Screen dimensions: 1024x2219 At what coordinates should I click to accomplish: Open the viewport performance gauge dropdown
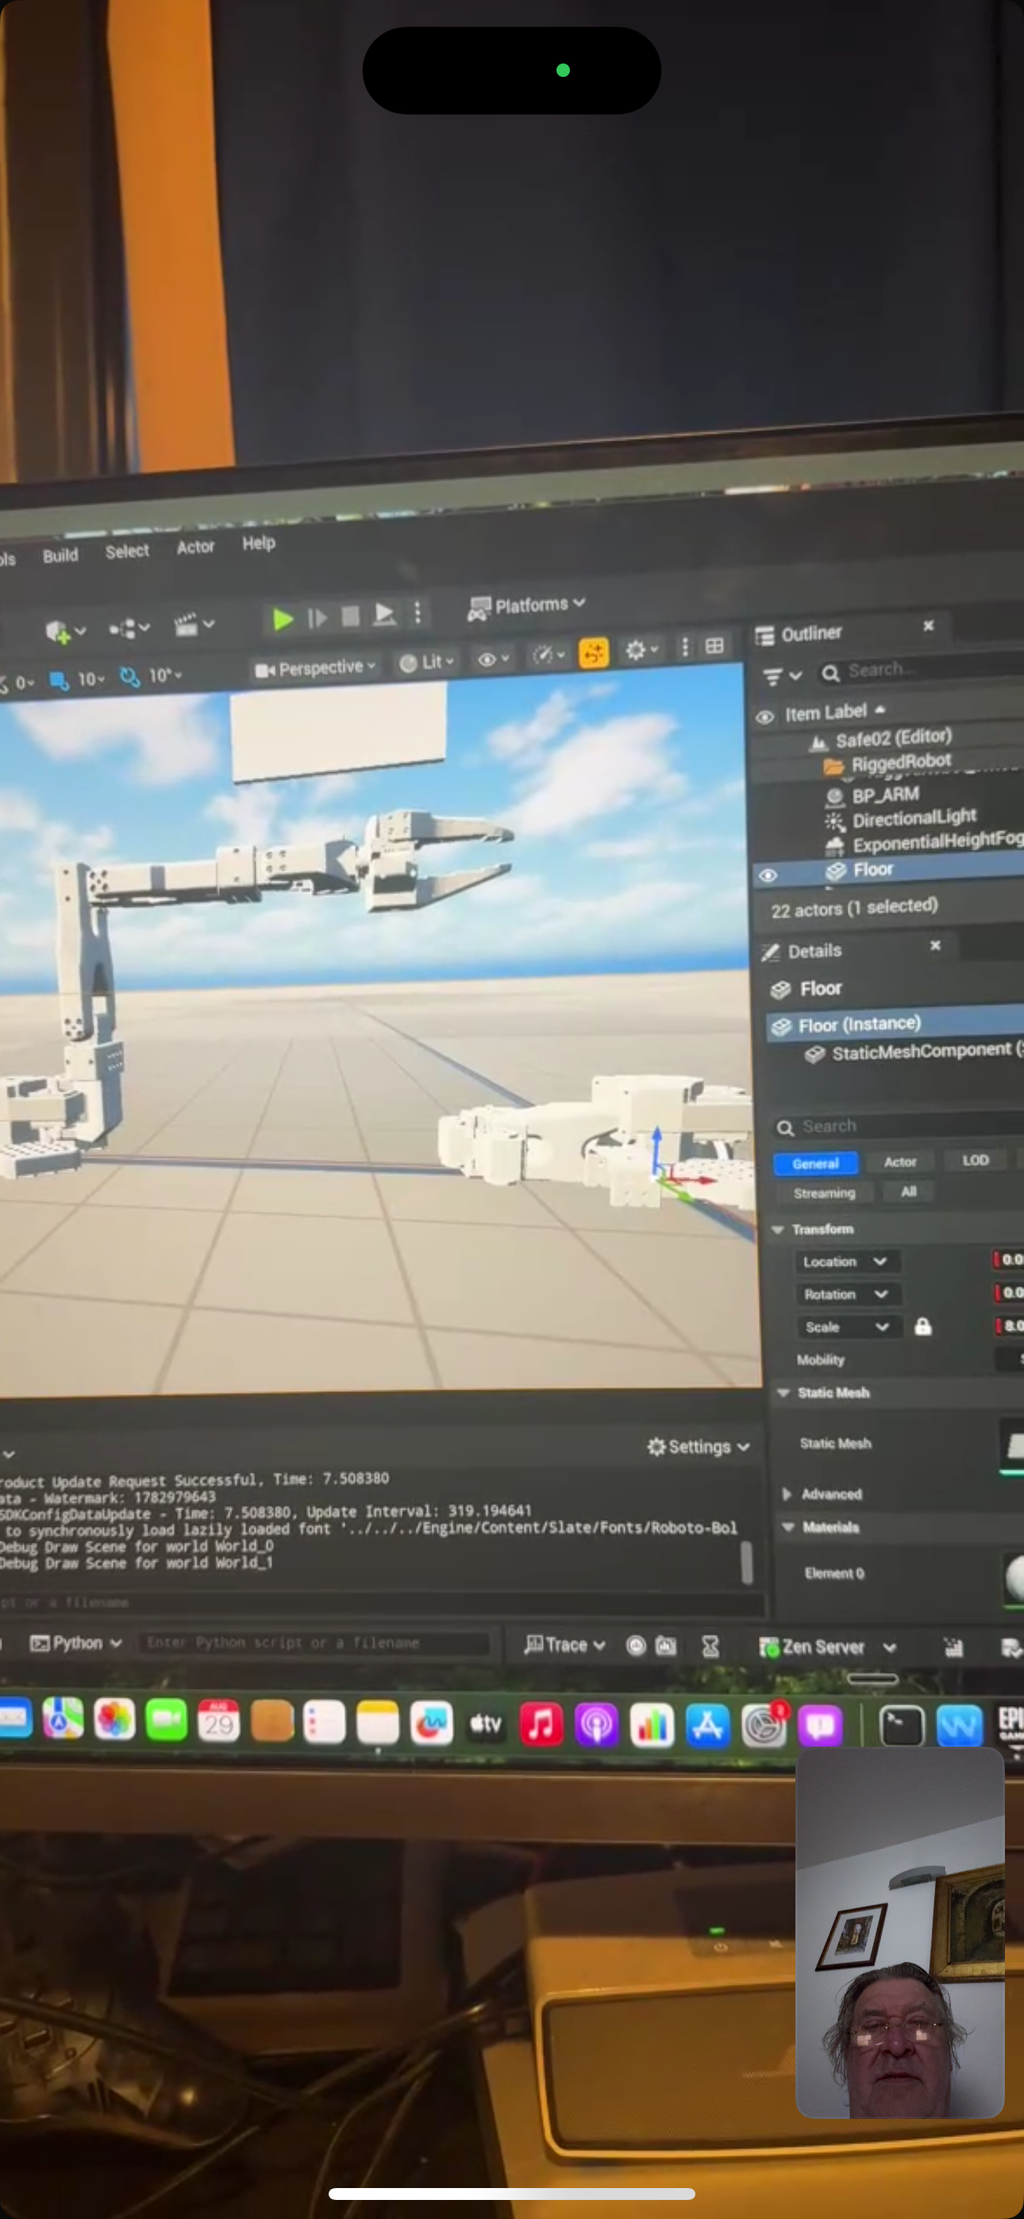click(549, 655)
